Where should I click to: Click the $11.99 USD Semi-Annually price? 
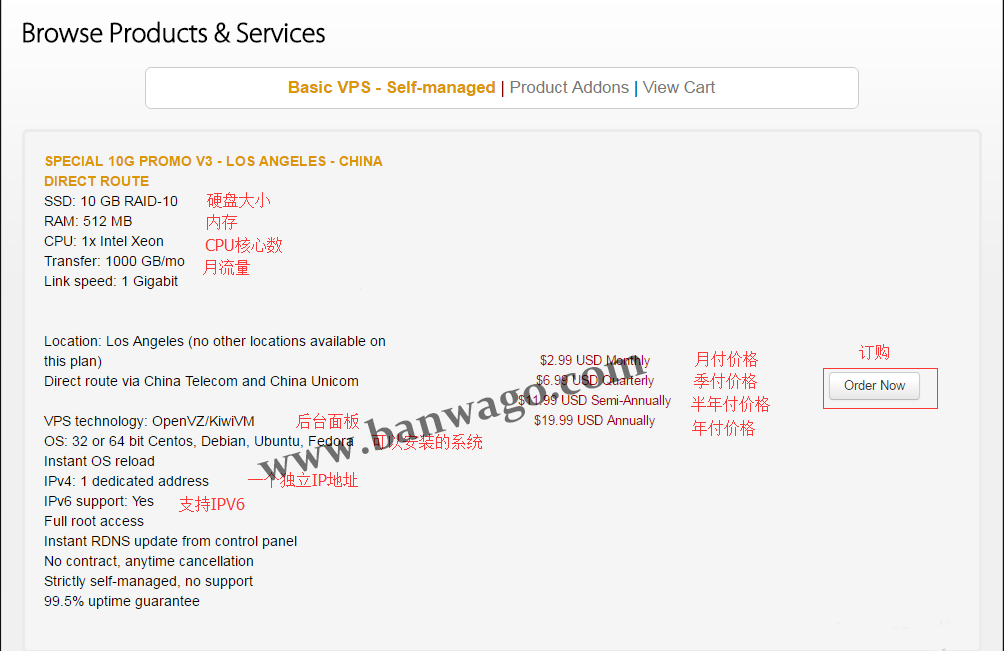click(x=595, y=401)
